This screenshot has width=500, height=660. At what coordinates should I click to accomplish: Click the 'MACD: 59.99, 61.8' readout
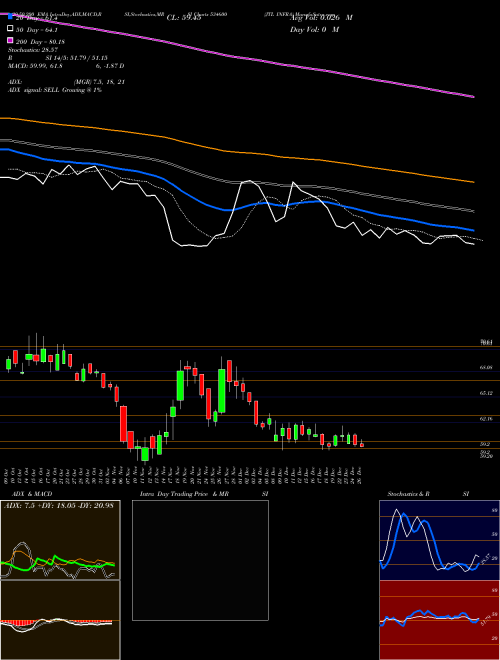tap(35, 66)
